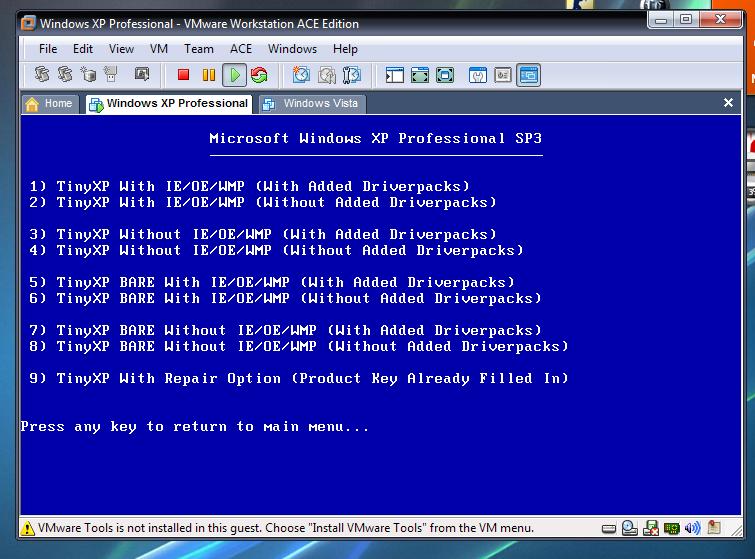Click the Microsoft Windows XP Professional SP3 heading

click(376, 139)
